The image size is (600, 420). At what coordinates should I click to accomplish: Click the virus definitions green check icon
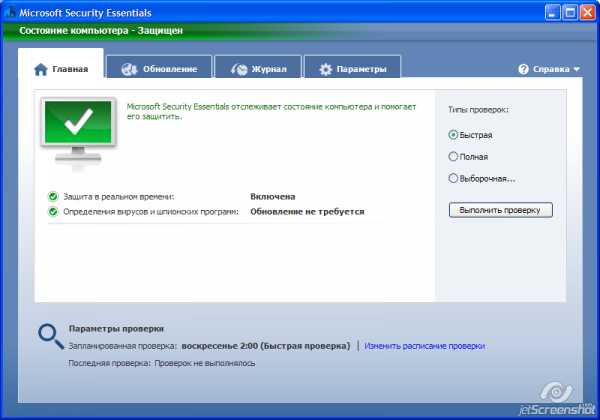(53, 212)
